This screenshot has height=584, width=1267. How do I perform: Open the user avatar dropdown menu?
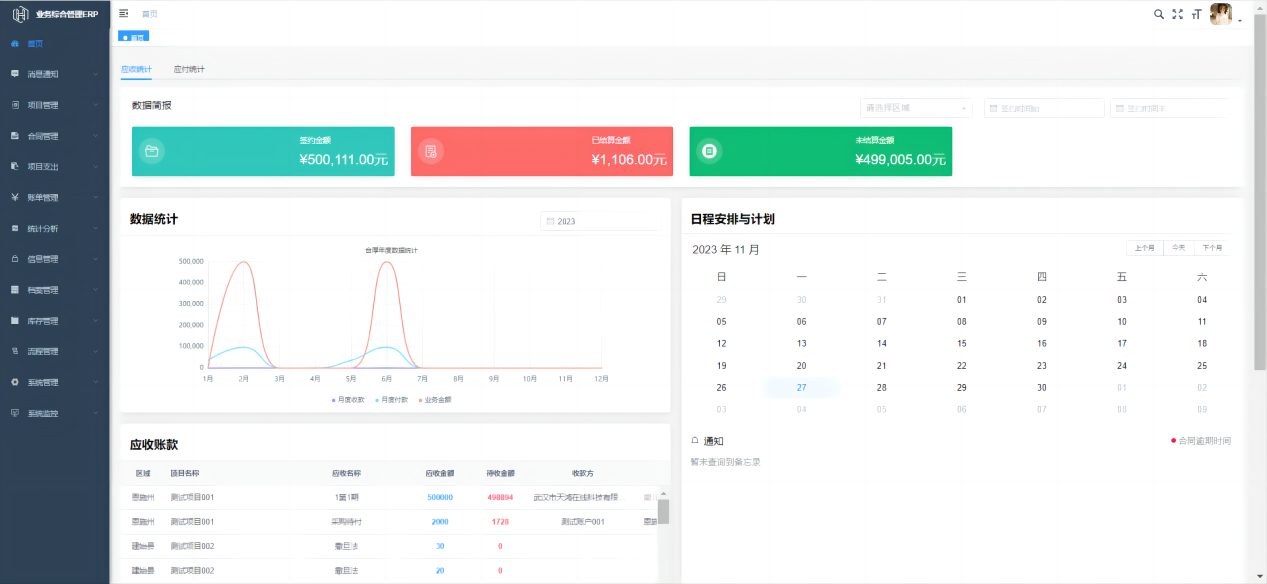pos(1222,14)
